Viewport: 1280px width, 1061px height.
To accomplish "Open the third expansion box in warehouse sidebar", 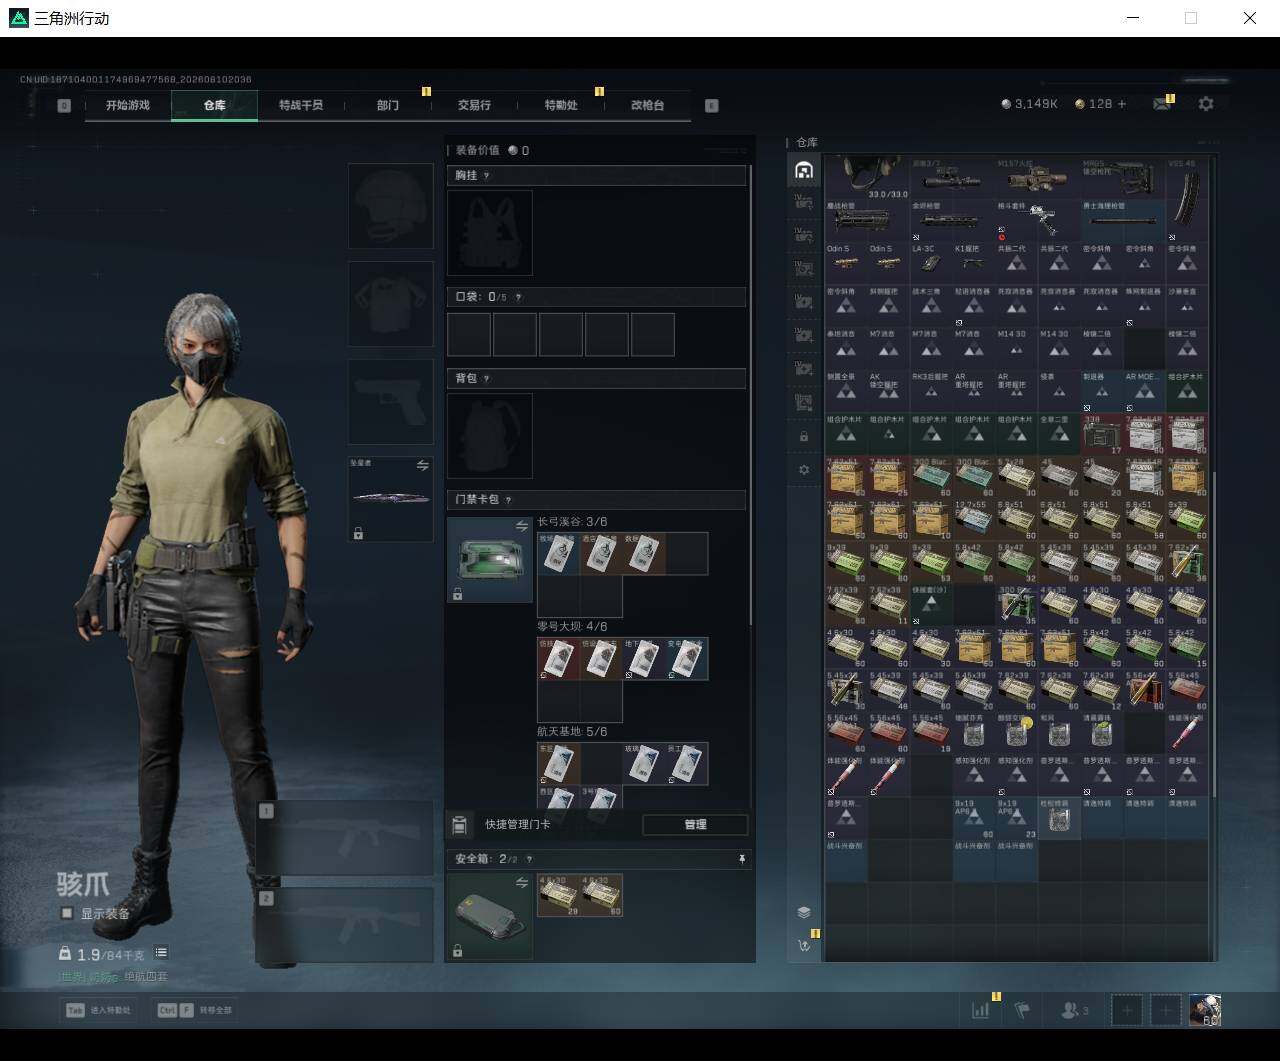I will 803,269.
